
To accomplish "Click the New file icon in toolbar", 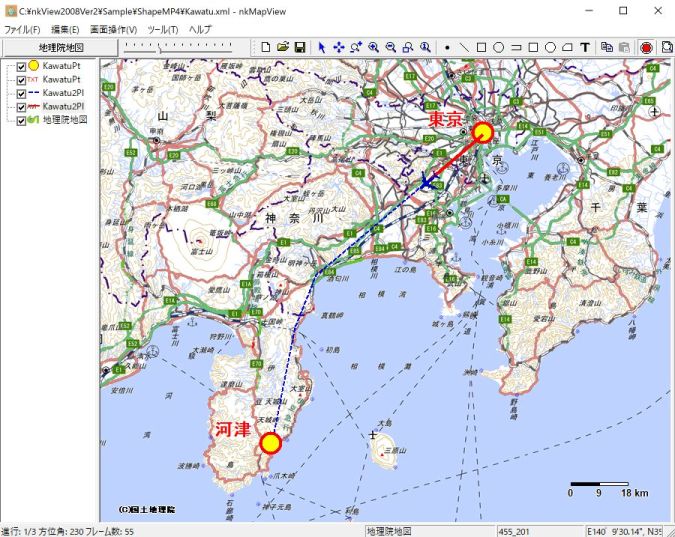I will (266, 47).
